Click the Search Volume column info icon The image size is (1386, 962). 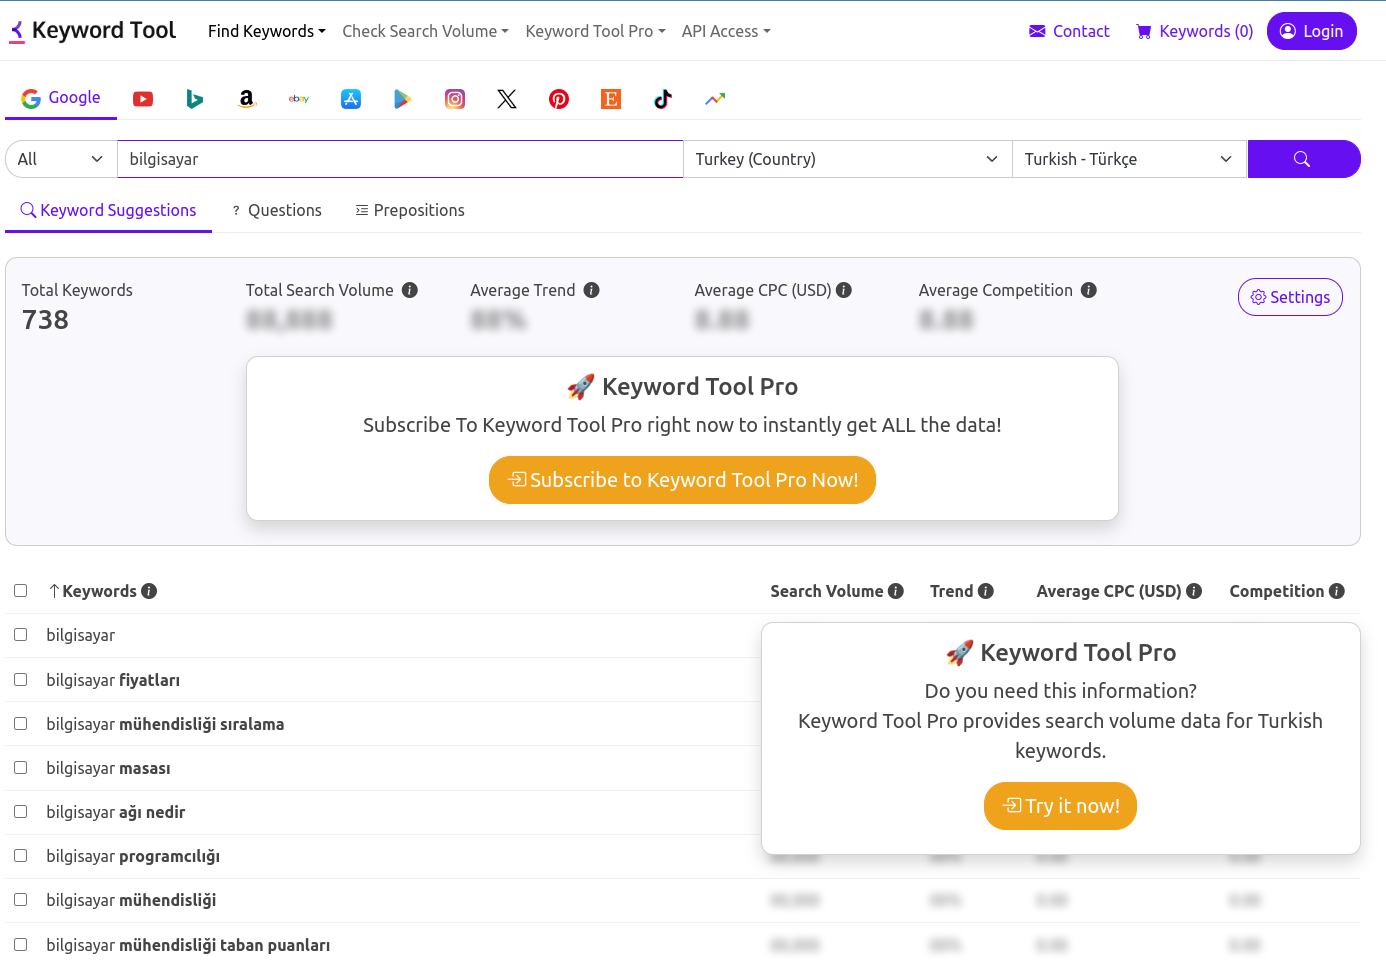896,591
